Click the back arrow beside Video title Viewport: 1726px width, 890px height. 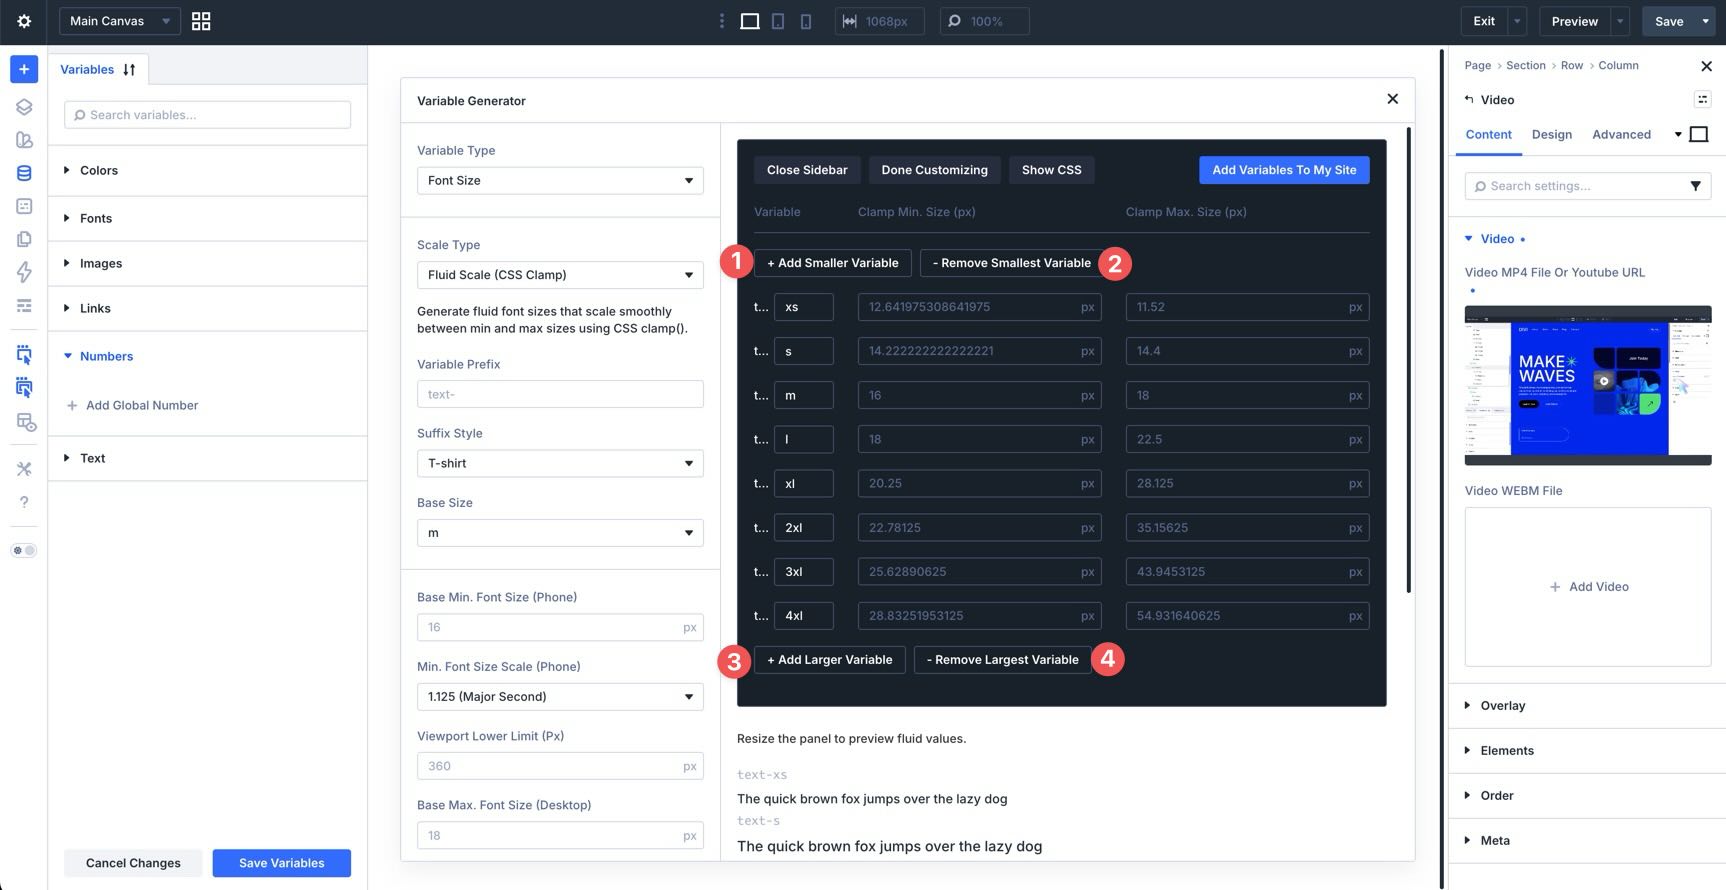click(x=1469, y=99)
